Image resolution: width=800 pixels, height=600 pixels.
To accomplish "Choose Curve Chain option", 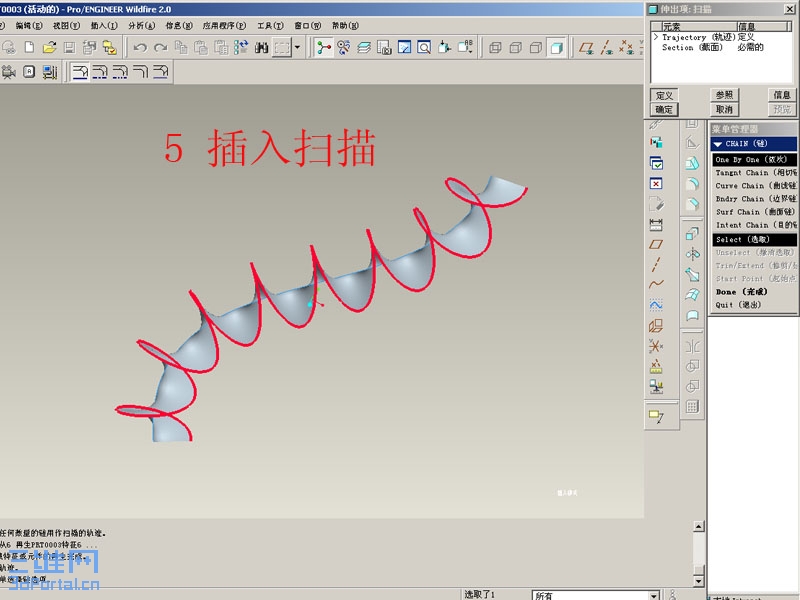I will (x=754, y=186).
